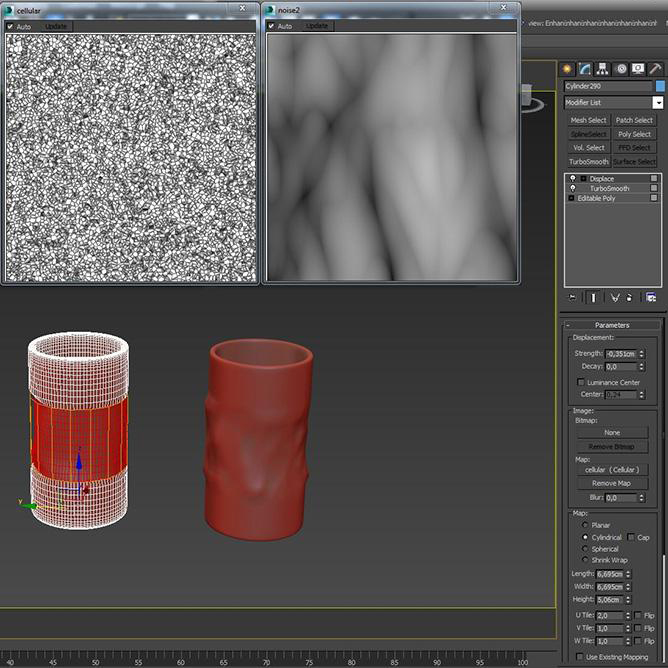
Task: Select Editable Poly in modifier stack
Action: click(x=596, y=198)
